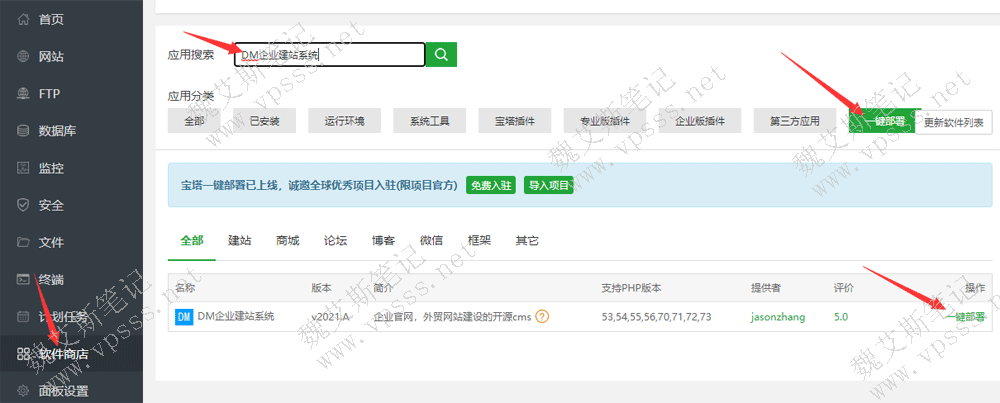Click the FTP icon in sidebar
Image resolution: width=1000 pixels, height=403 pixels.
coord(23,94)
